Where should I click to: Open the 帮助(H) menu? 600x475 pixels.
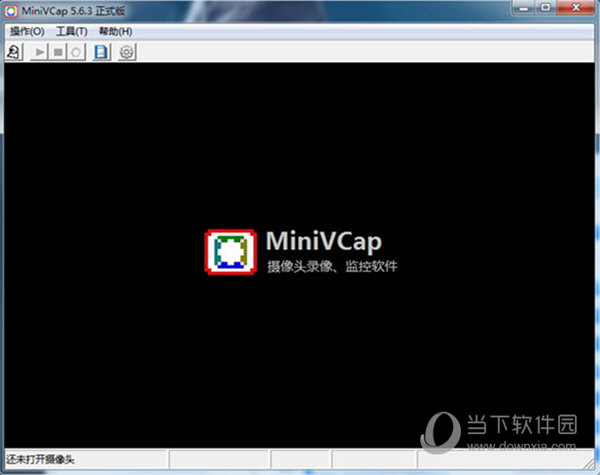pos(116,31)
